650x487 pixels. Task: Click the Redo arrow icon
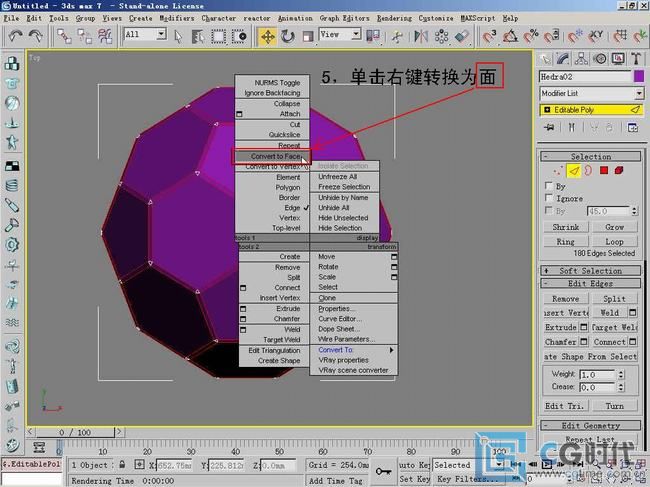pyautogui.click(x=36, y=36)
